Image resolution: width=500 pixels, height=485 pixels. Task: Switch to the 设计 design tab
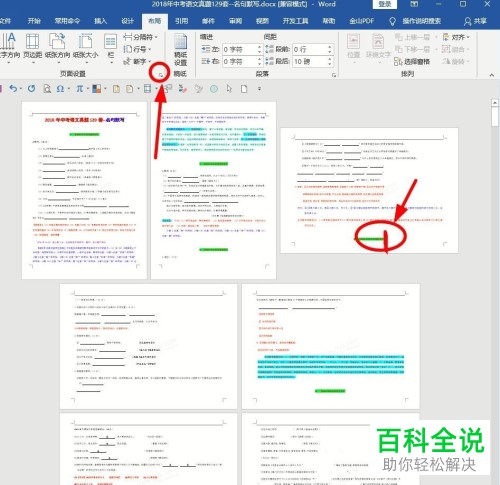click(x=128, y=21)
